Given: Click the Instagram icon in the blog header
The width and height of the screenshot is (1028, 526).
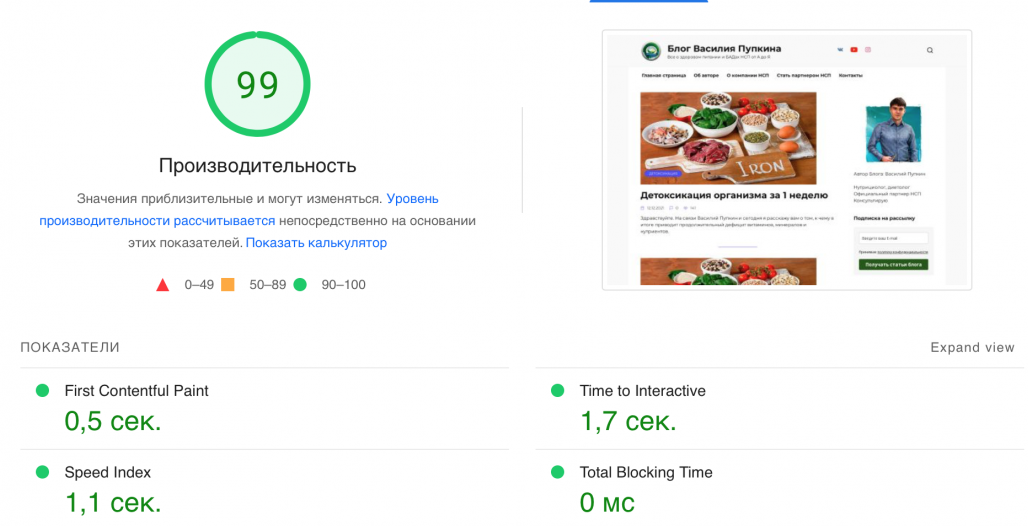Looking at the screenshot, I should (x=868, y=50).
